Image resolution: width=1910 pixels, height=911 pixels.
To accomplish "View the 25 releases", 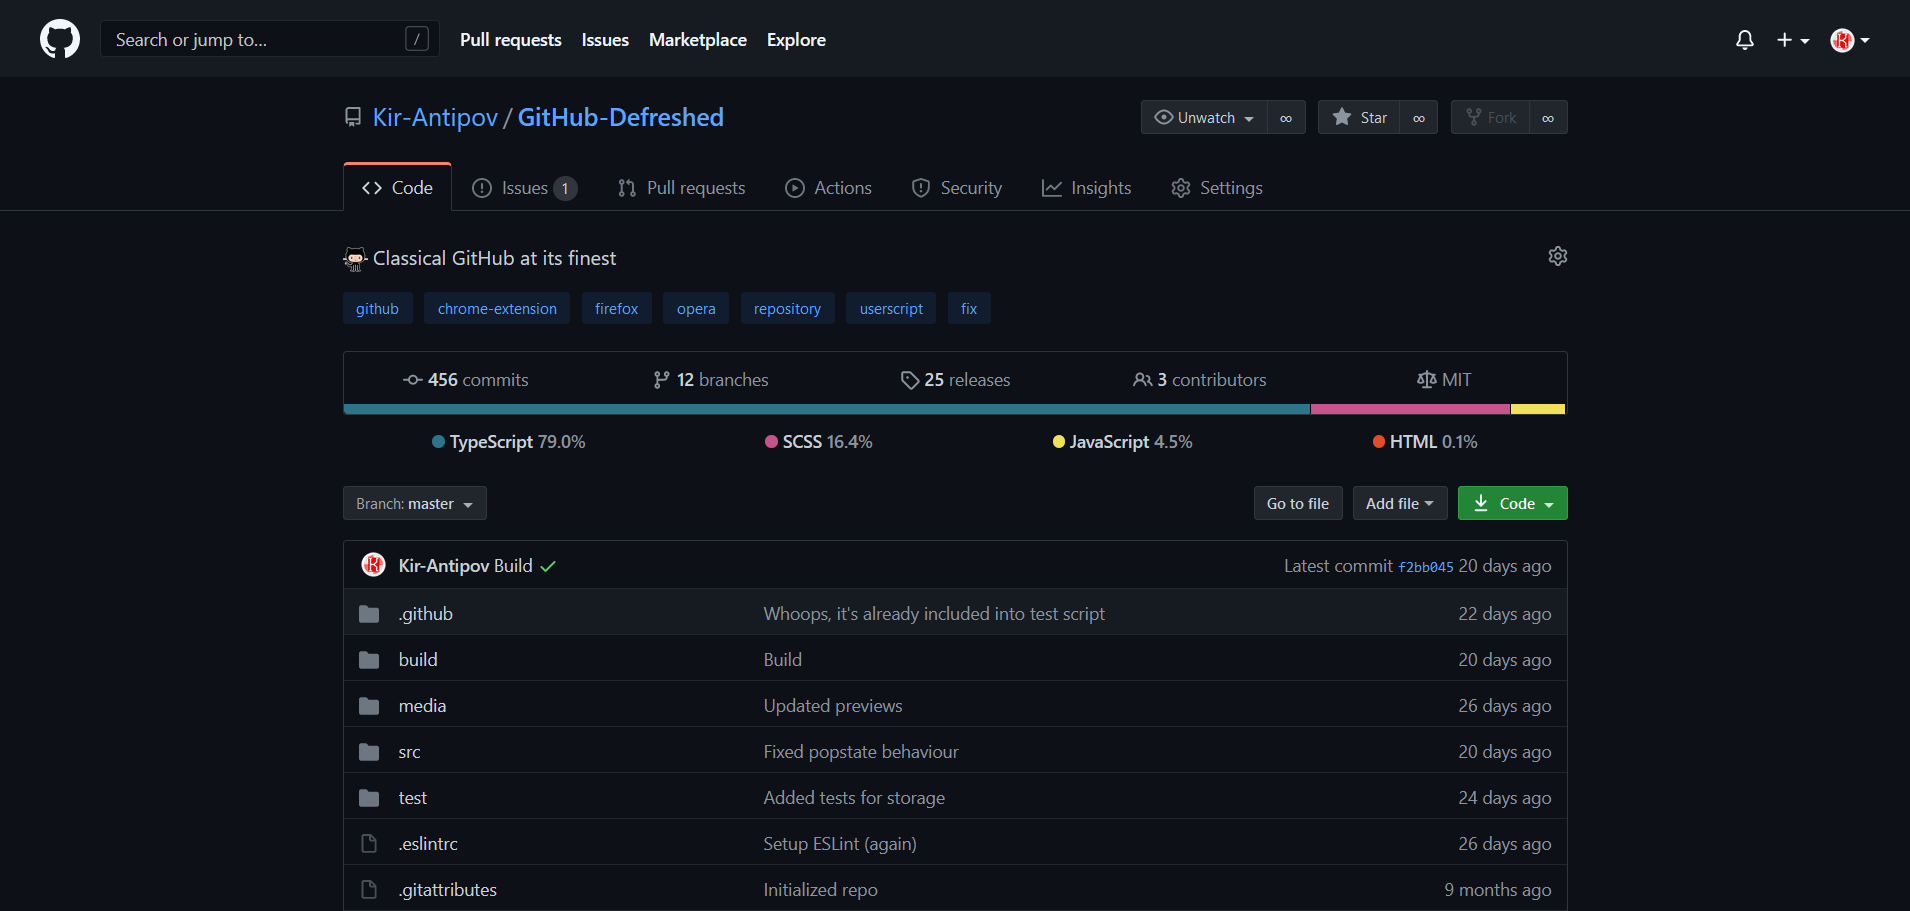I will click(955, 380).
